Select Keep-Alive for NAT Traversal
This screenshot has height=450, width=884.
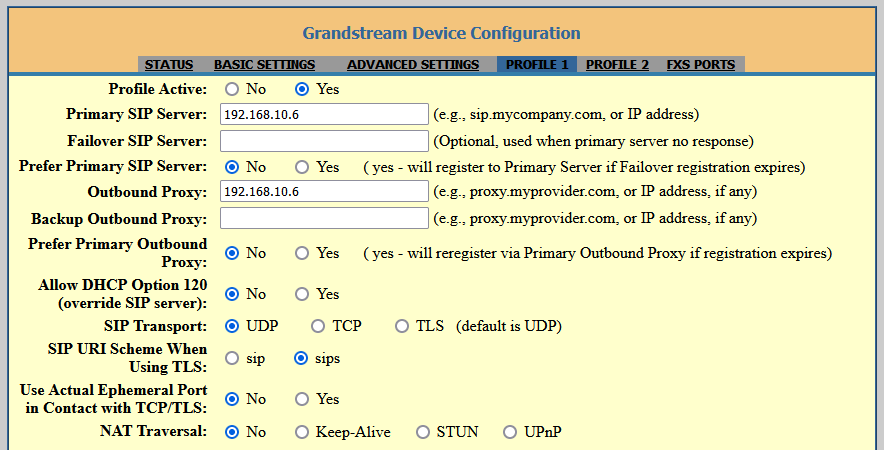(x=302, y=432)
